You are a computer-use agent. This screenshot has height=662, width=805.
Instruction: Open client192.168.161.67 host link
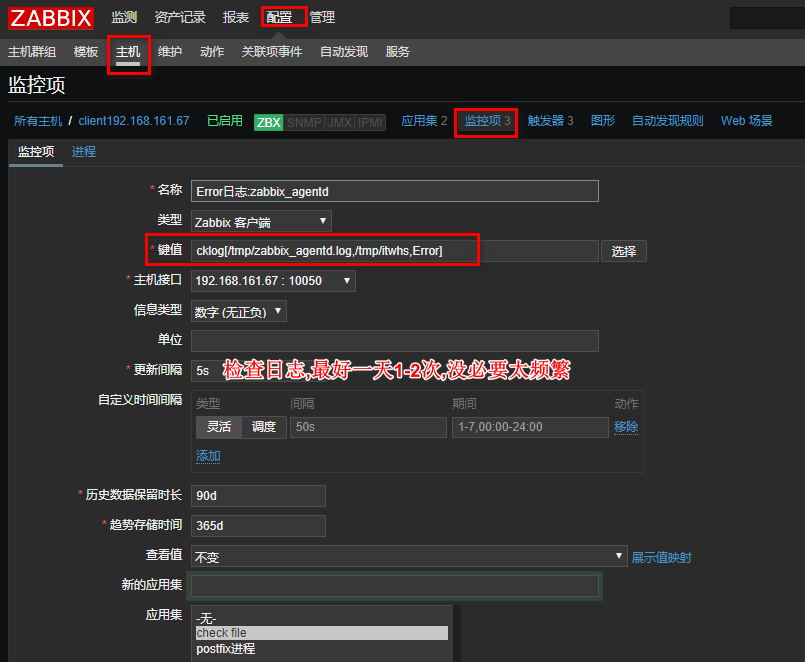tap(133, 121)
